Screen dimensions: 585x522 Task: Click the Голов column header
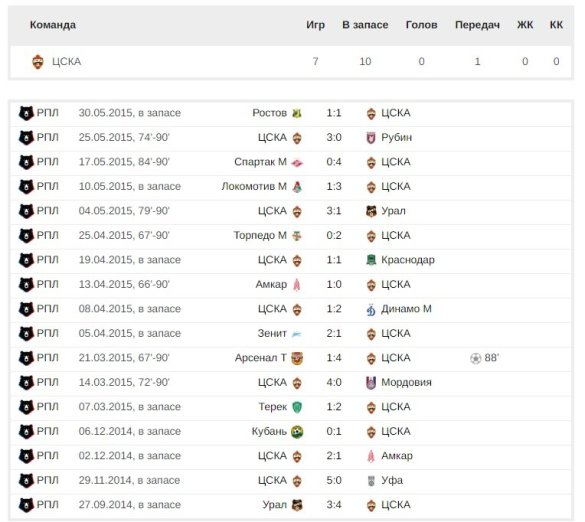point(421,25)
